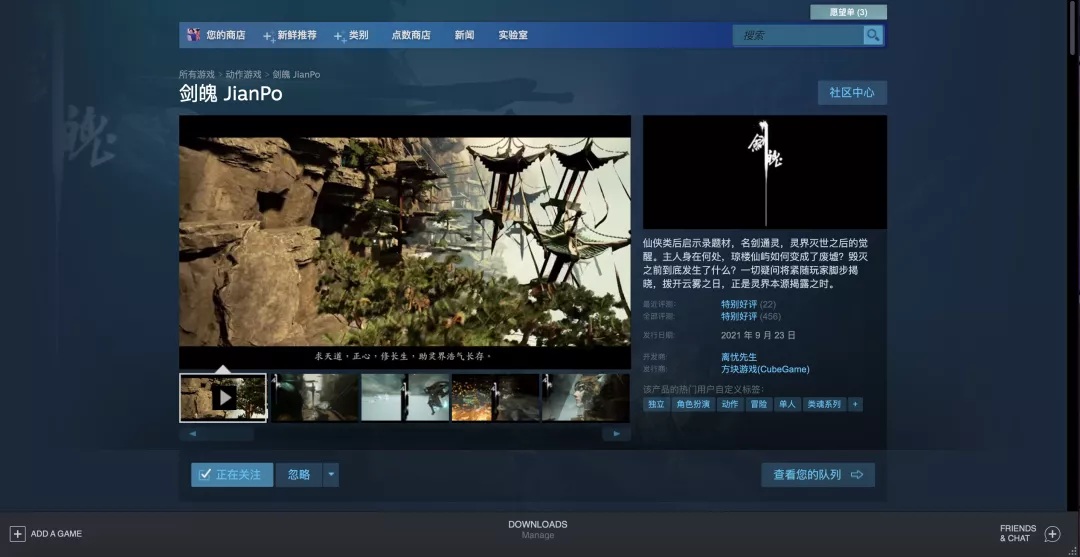
Task: Click the search magnifier icon
Action: pos(873,35)
